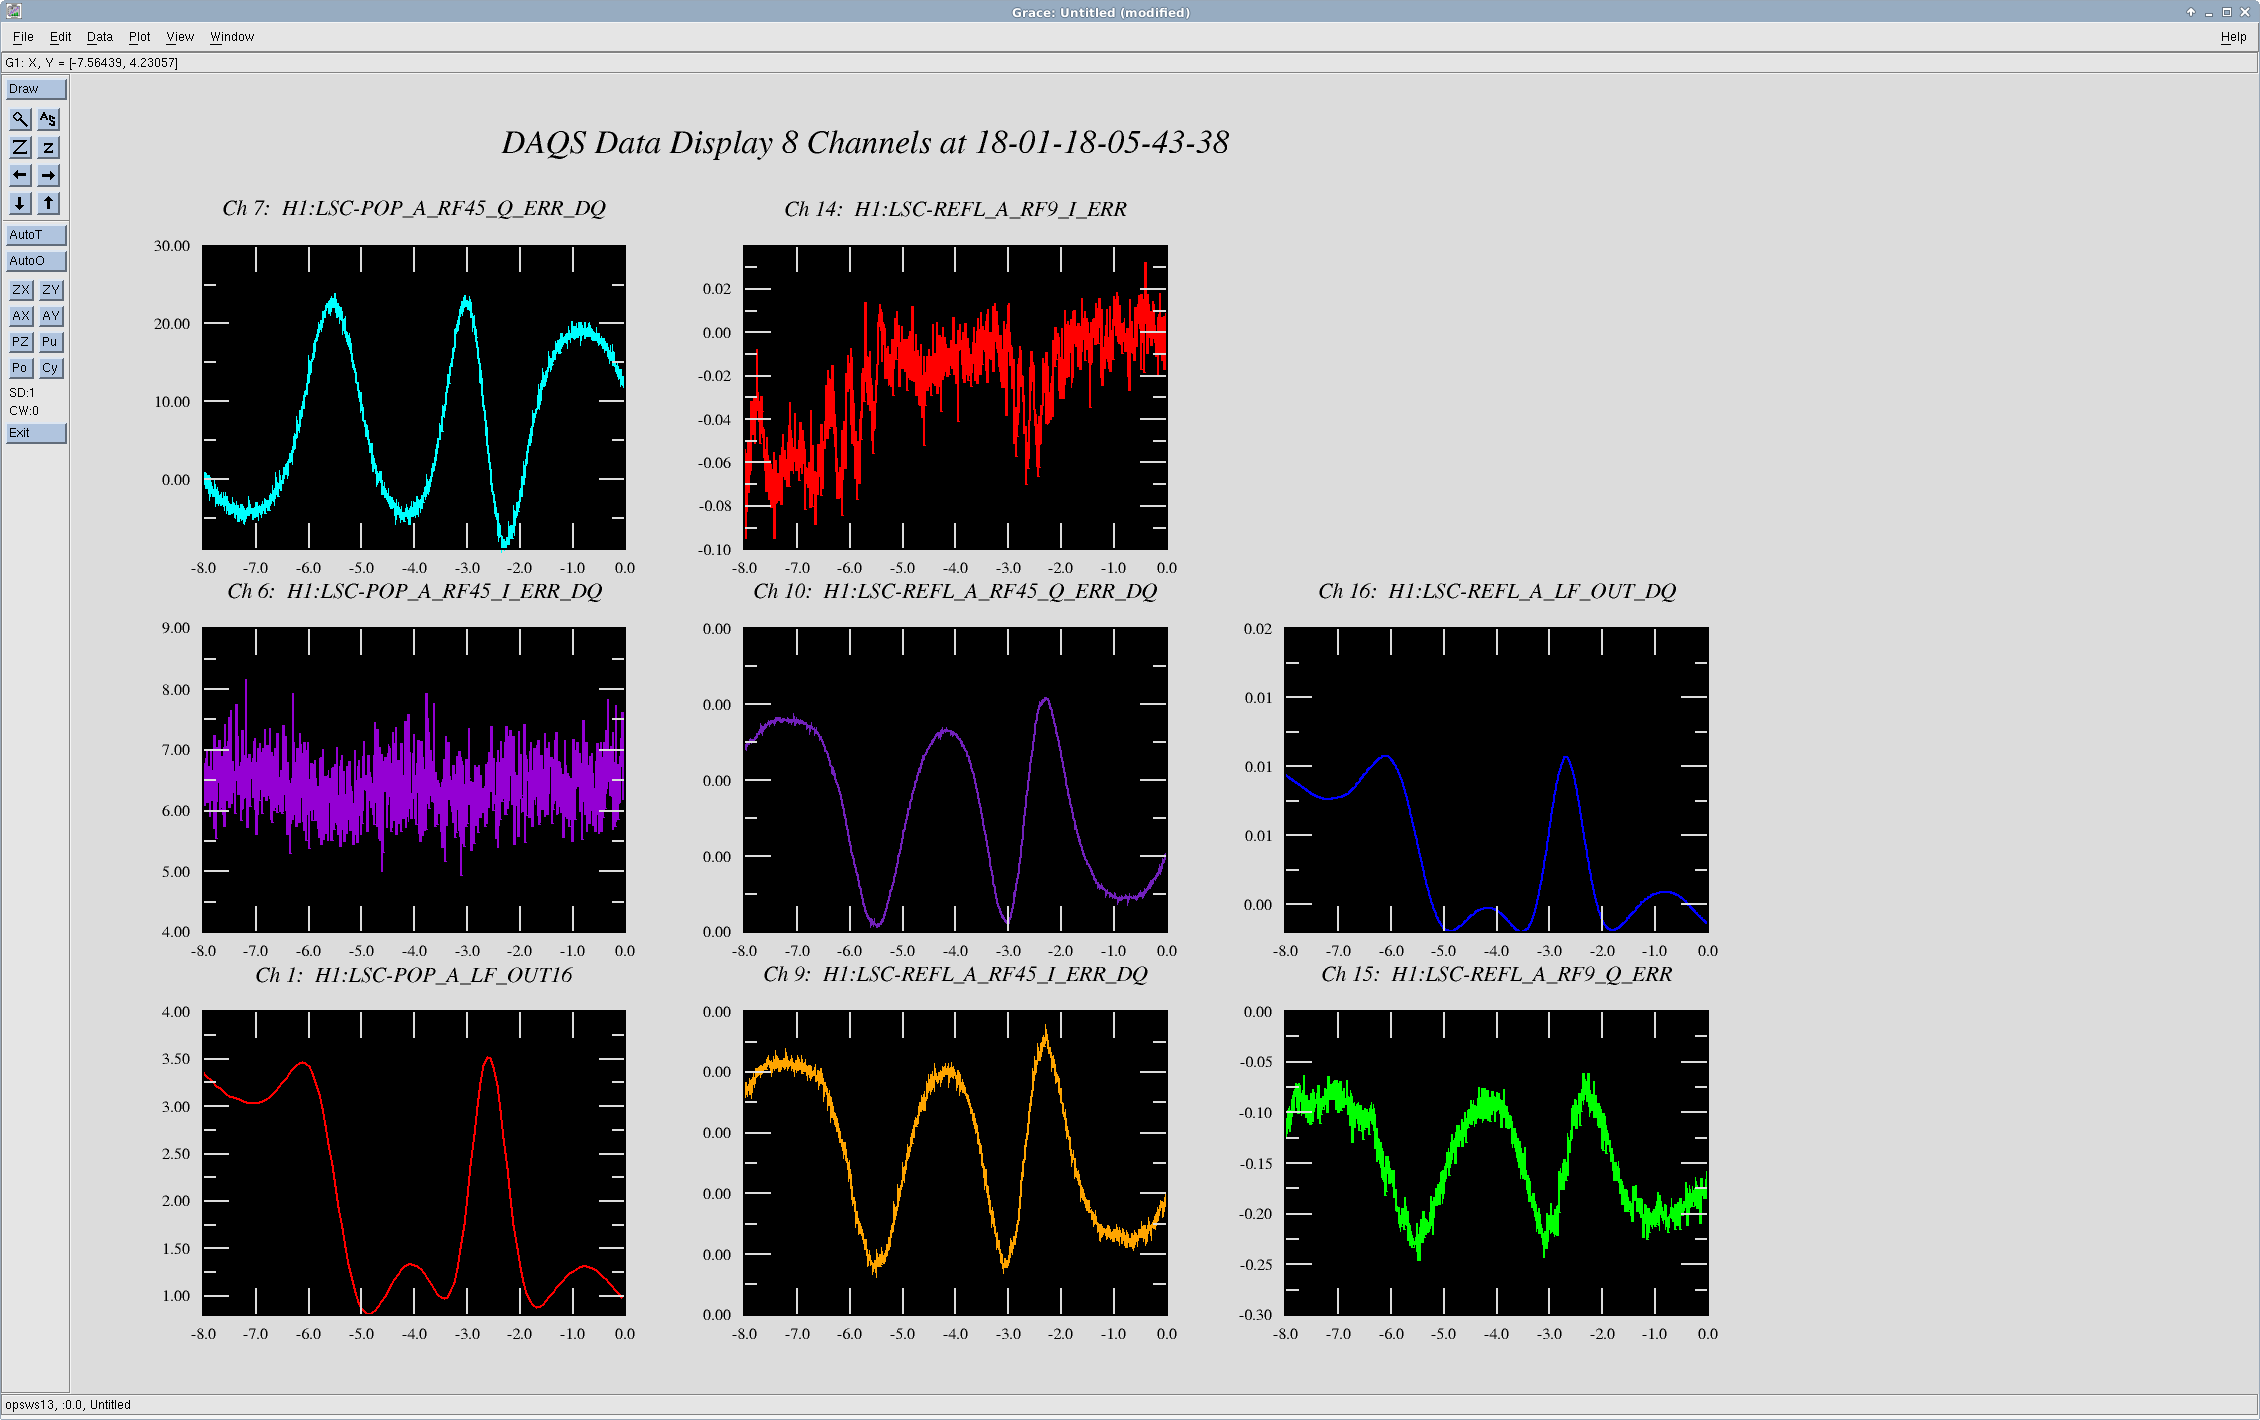The width and height of the screenshot is (2260, 1420).
Task: Select the Ch 9 REFL_A_RF45_I_ERR_DQ orange graph
Action: coord(955,1163)
